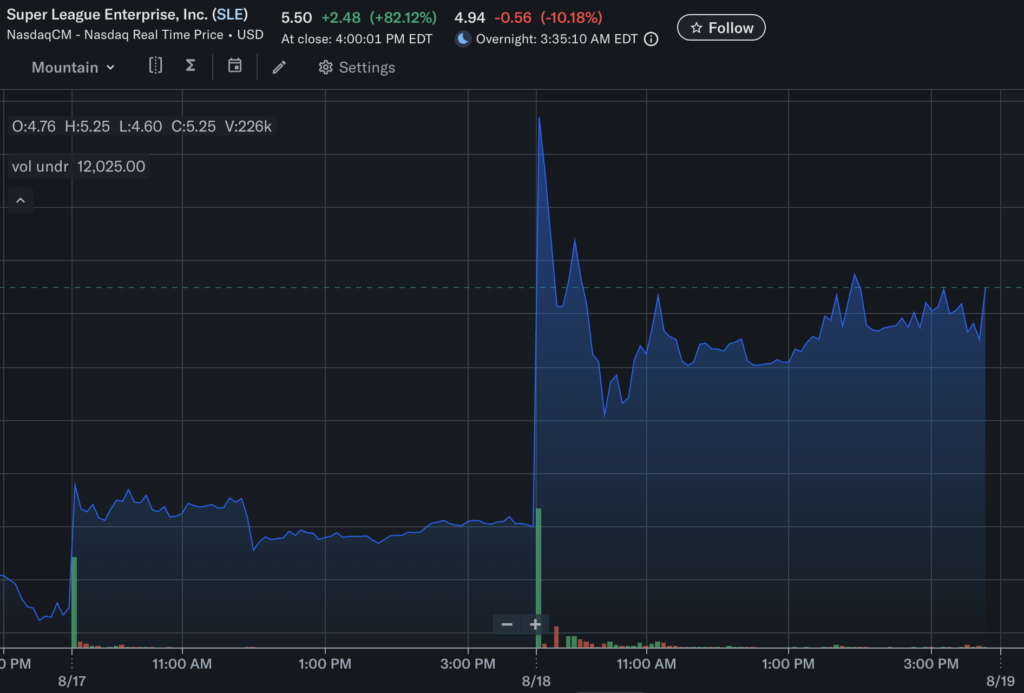Collapse the indicator panel chevron
This screenshot has width=1024, height=693.
point(20,201)
